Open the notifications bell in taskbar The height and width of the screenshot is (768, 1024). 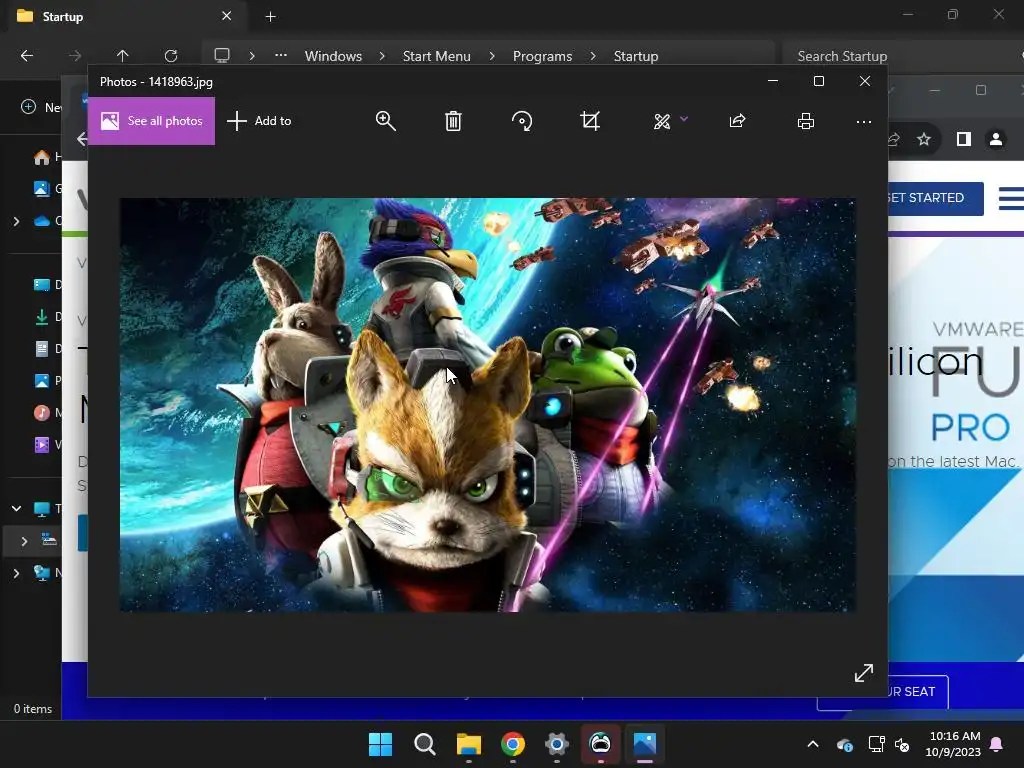pos(997,744)
